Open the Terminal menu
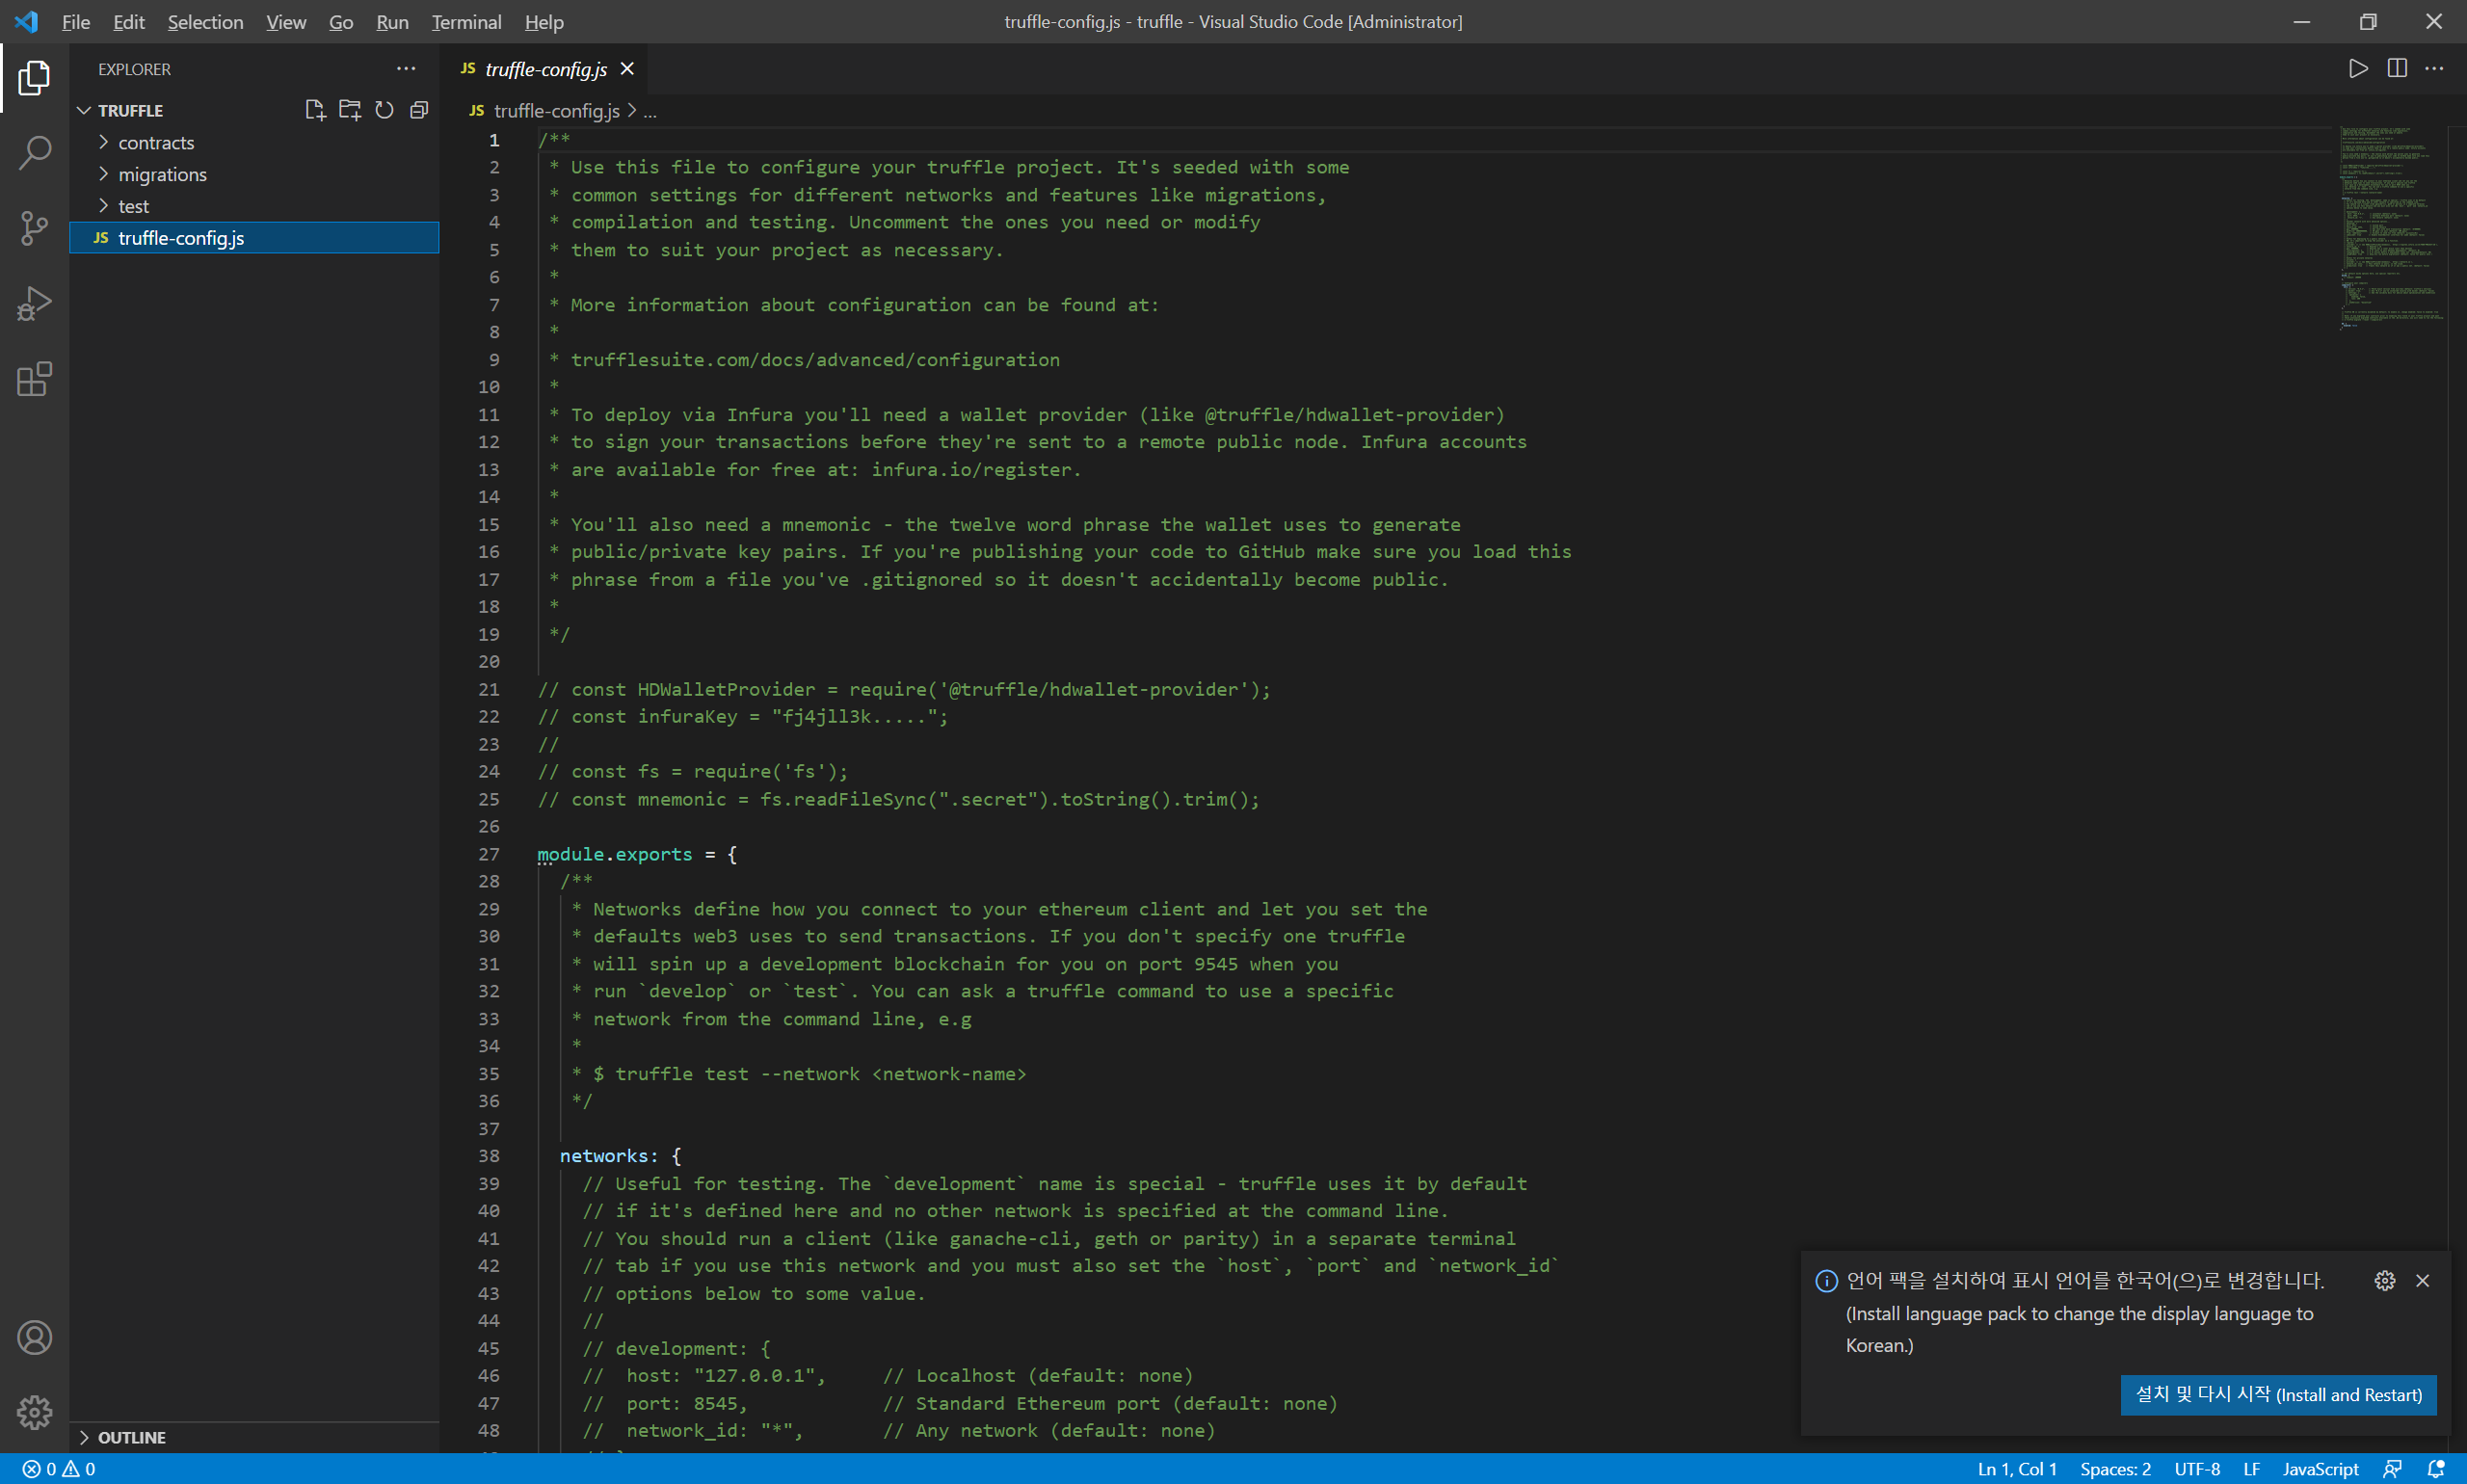 (x=466, y=21)
